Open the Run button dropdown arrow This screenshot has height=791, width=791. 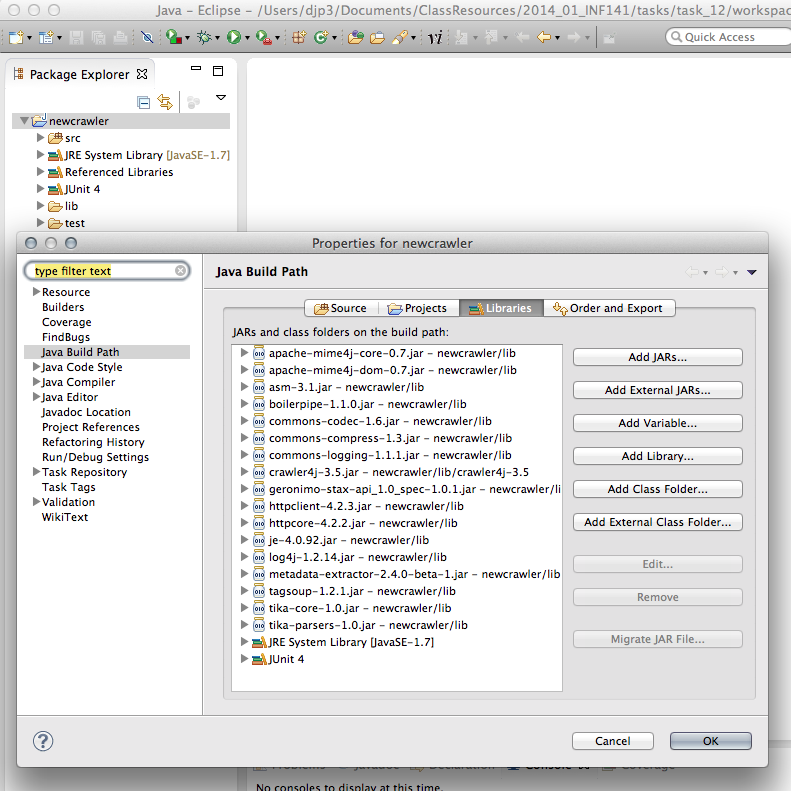click(247, 38)
